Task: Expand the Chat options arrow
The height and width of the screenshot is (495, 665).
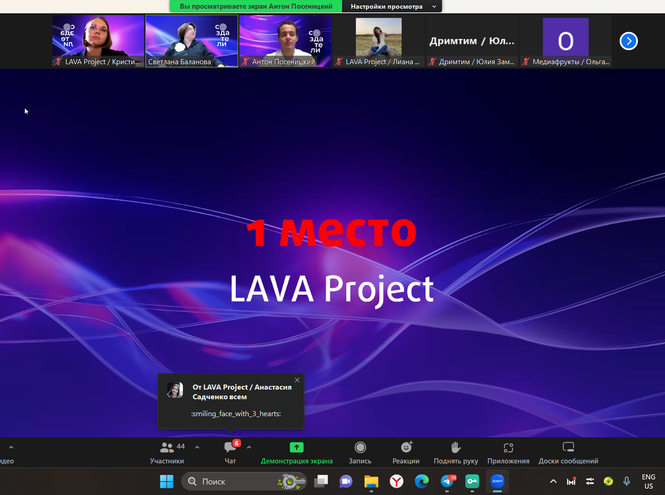Action: (249, 447)
